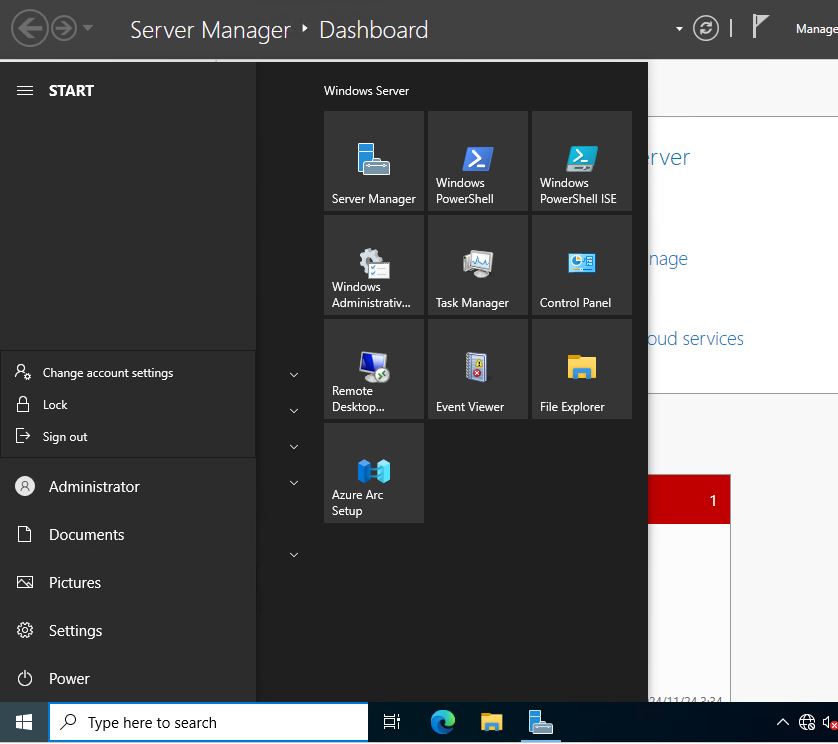Open the dropdown arrow beside the refresh icon
838x744 pixels.
[x=679, y=29]
